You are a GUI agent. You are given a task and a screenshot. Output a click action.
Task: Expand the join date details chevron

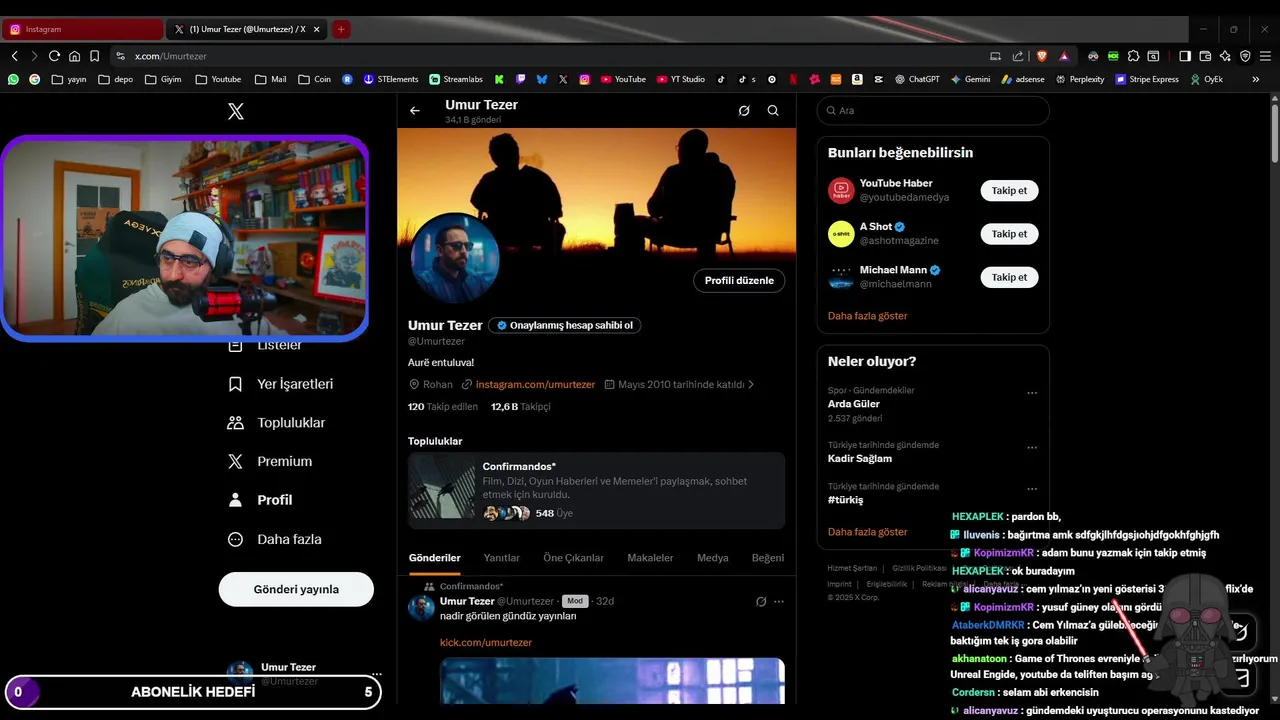[751, 384]
